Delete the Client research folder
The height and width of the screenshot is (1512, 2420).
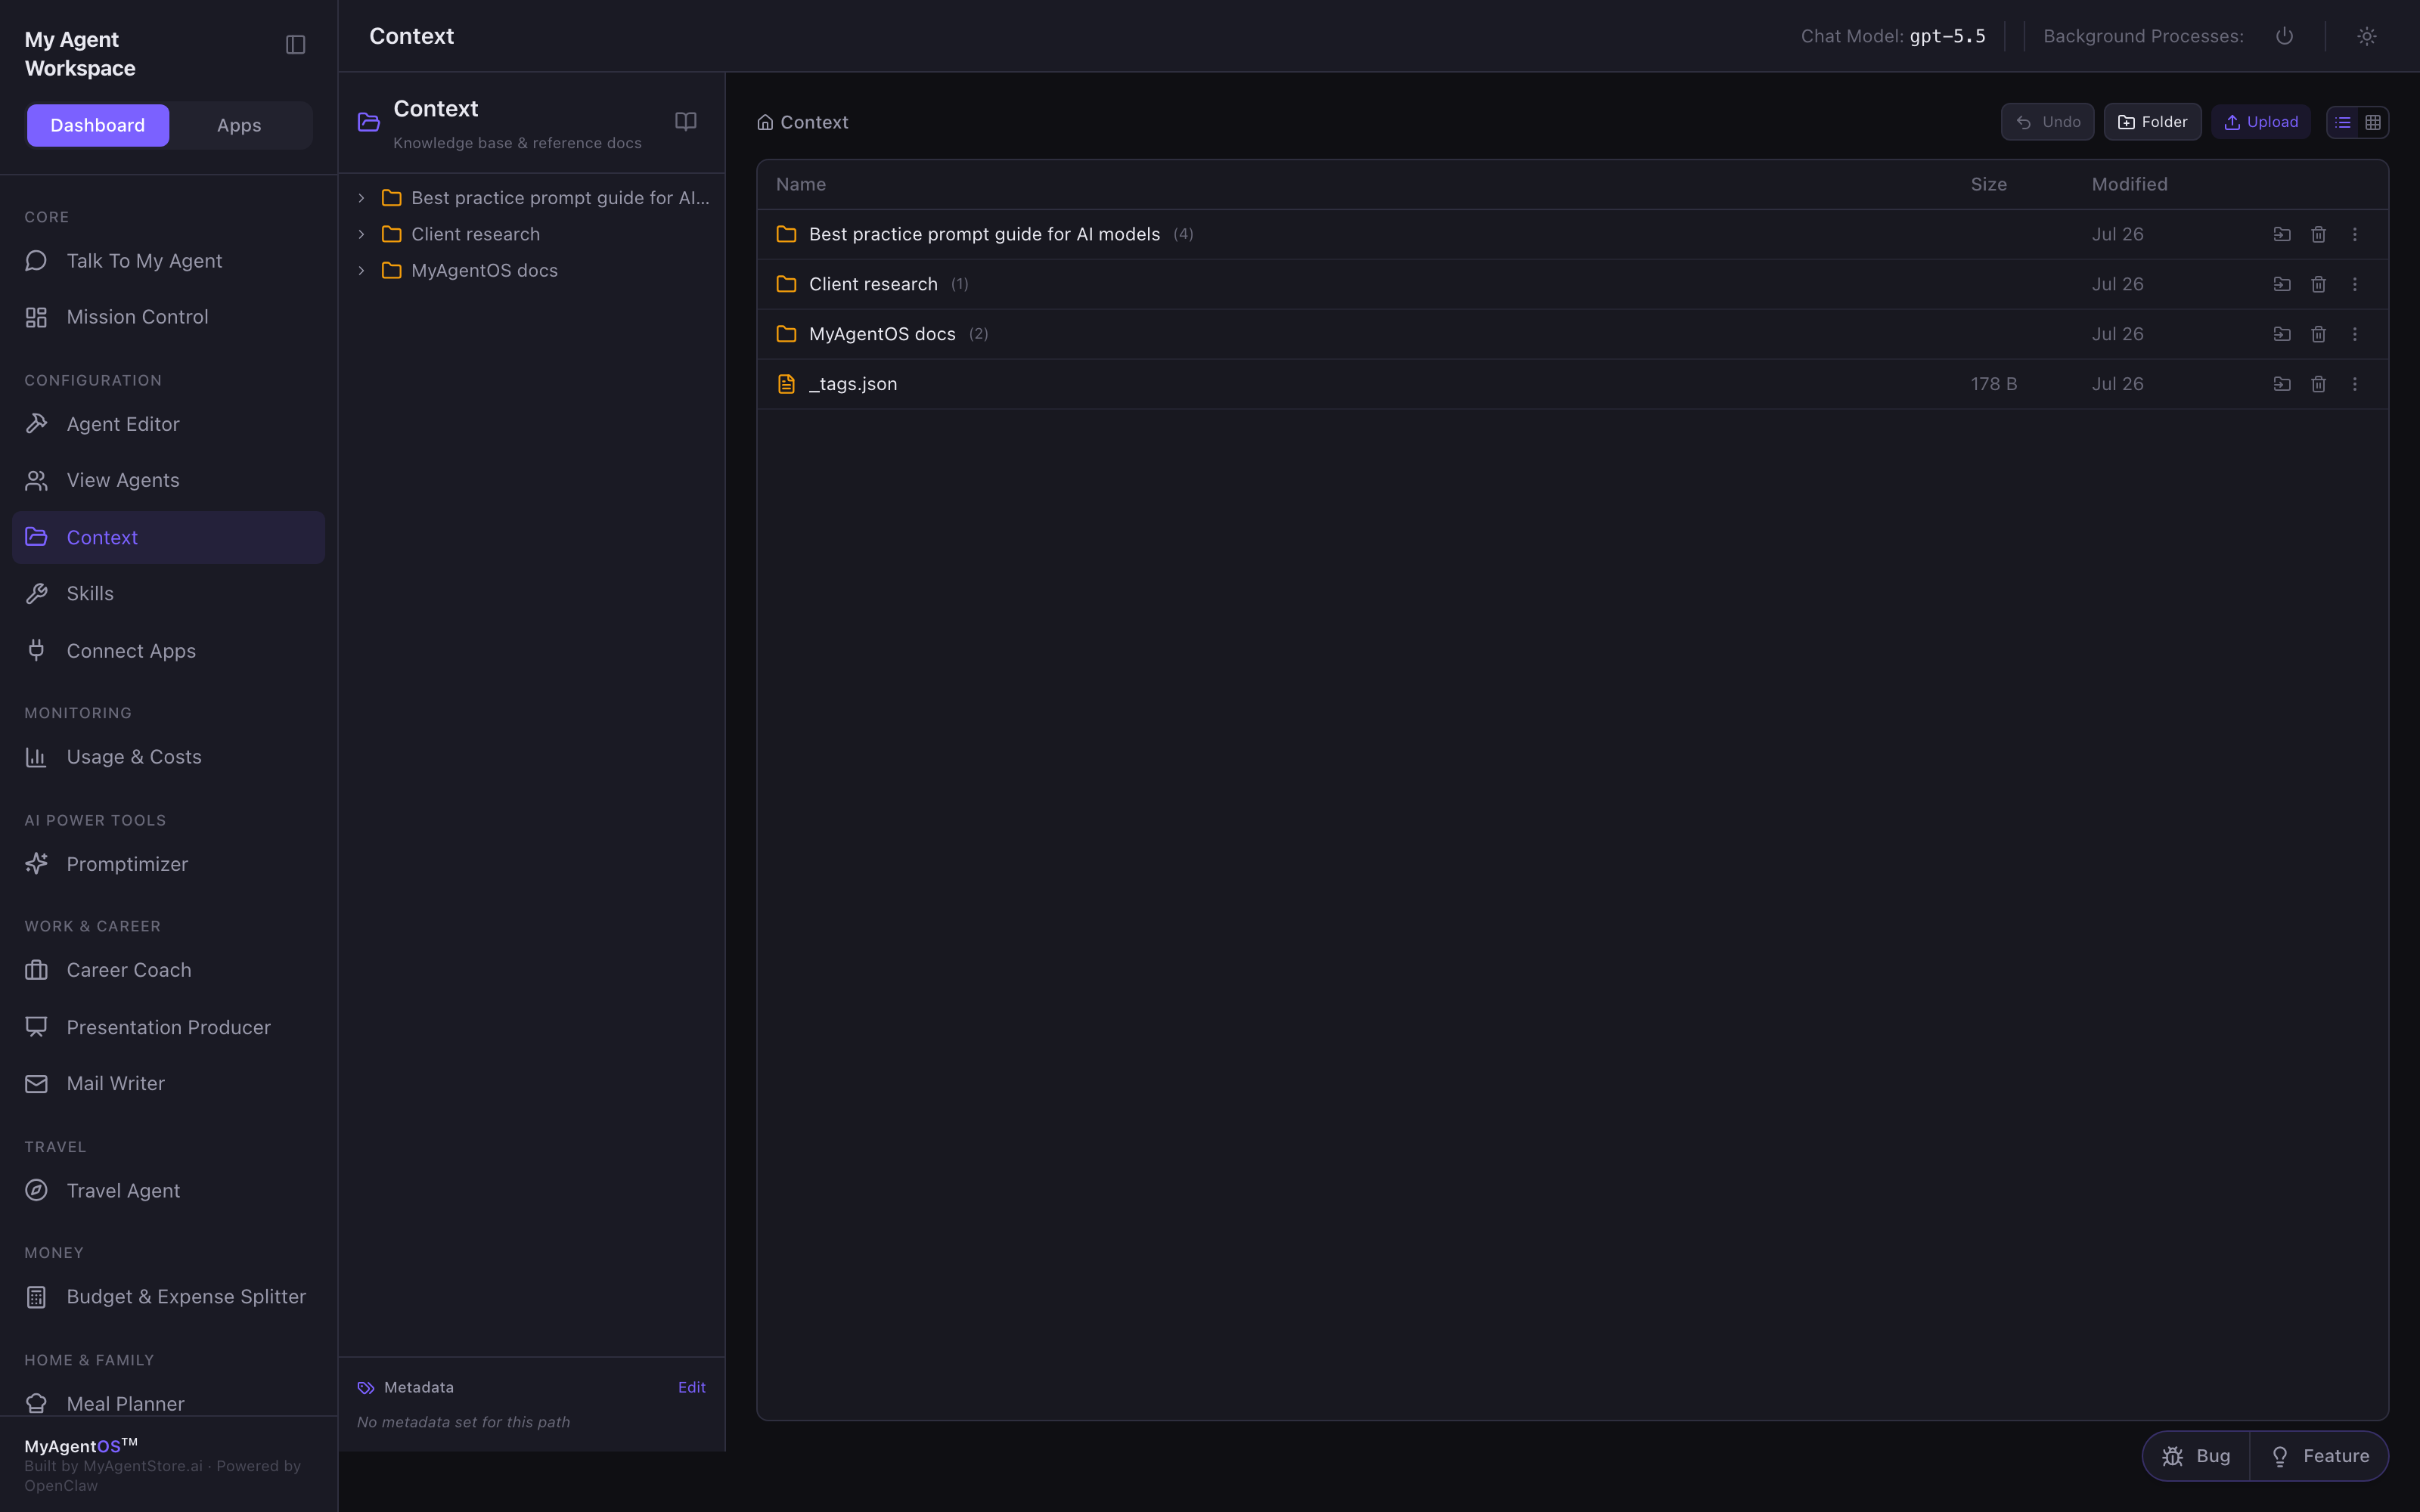(x=2318, y=284)
